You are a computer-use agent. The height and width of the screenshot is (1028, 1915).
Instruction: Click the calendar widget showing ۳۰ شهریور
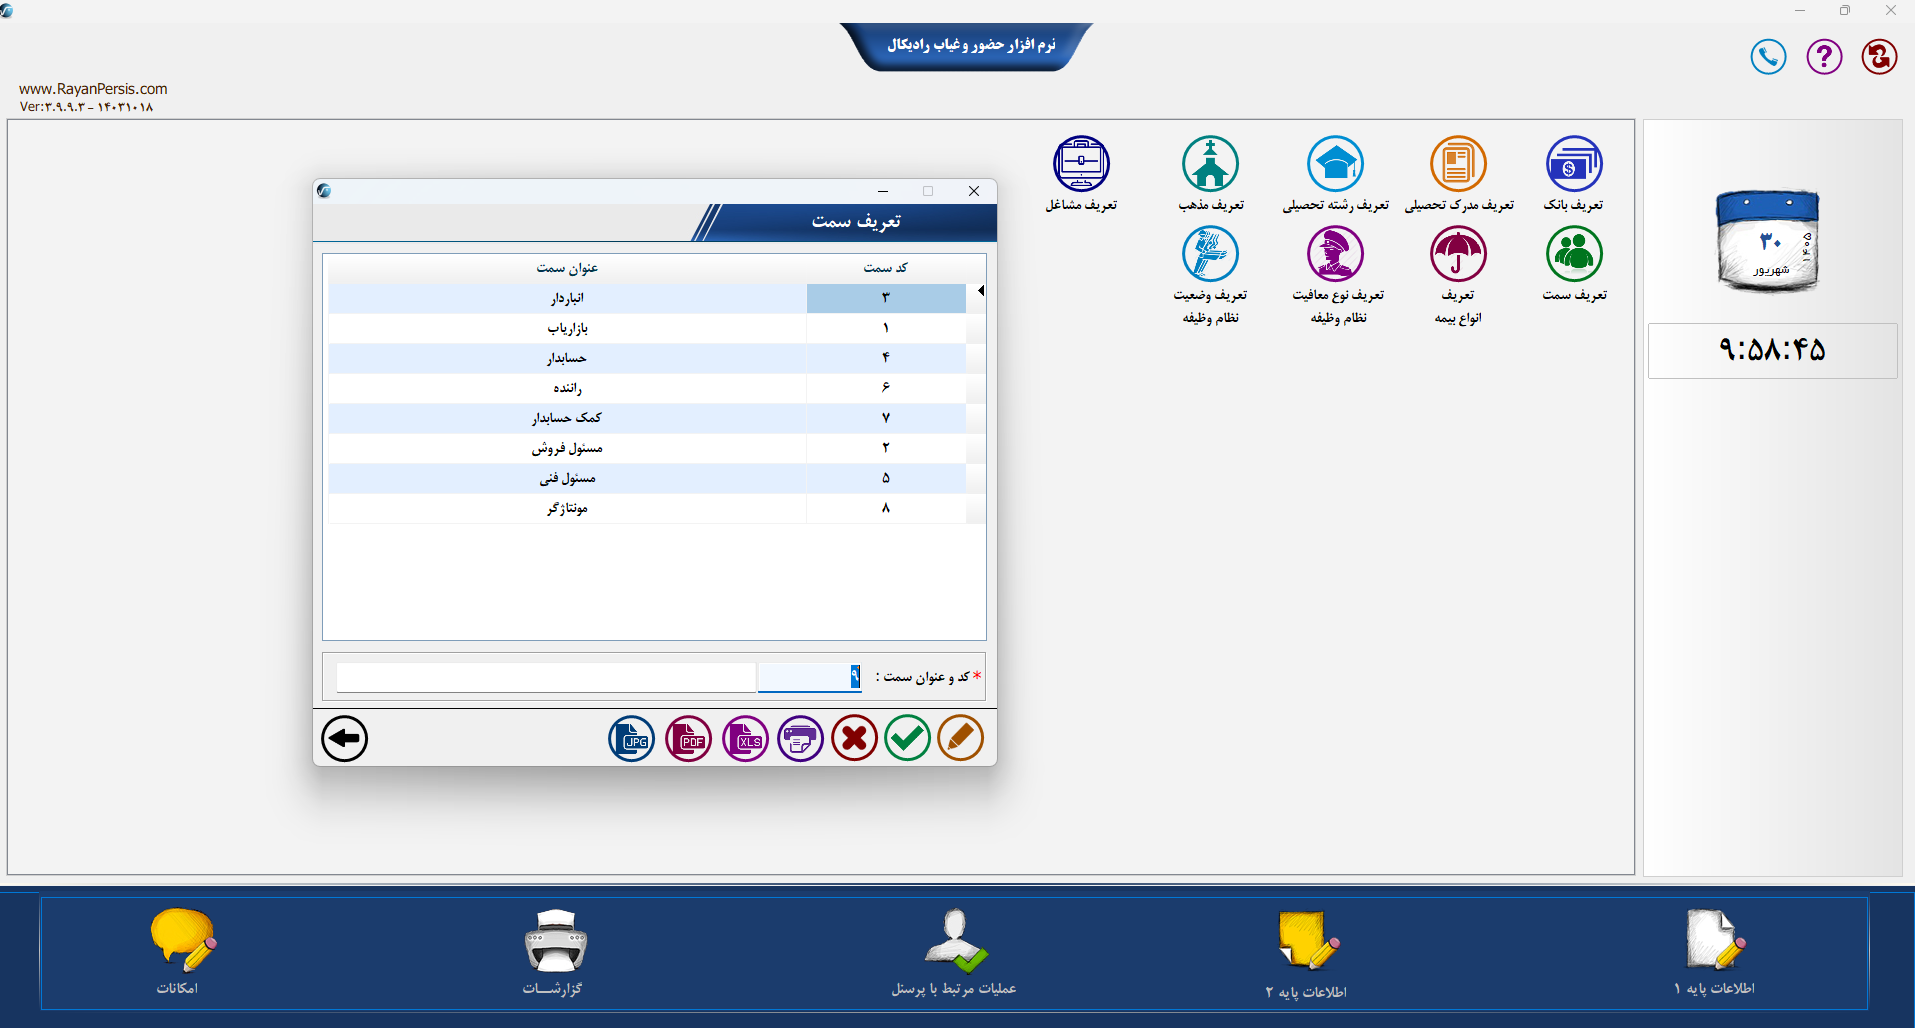pyautogui.click(x=1768, y=241)
